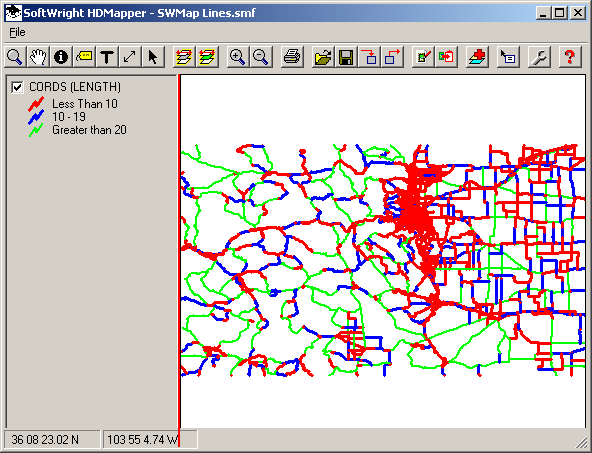Click the red Less Than 10 legend symbol
Screen dimensions: 592x453
[36, 104]
